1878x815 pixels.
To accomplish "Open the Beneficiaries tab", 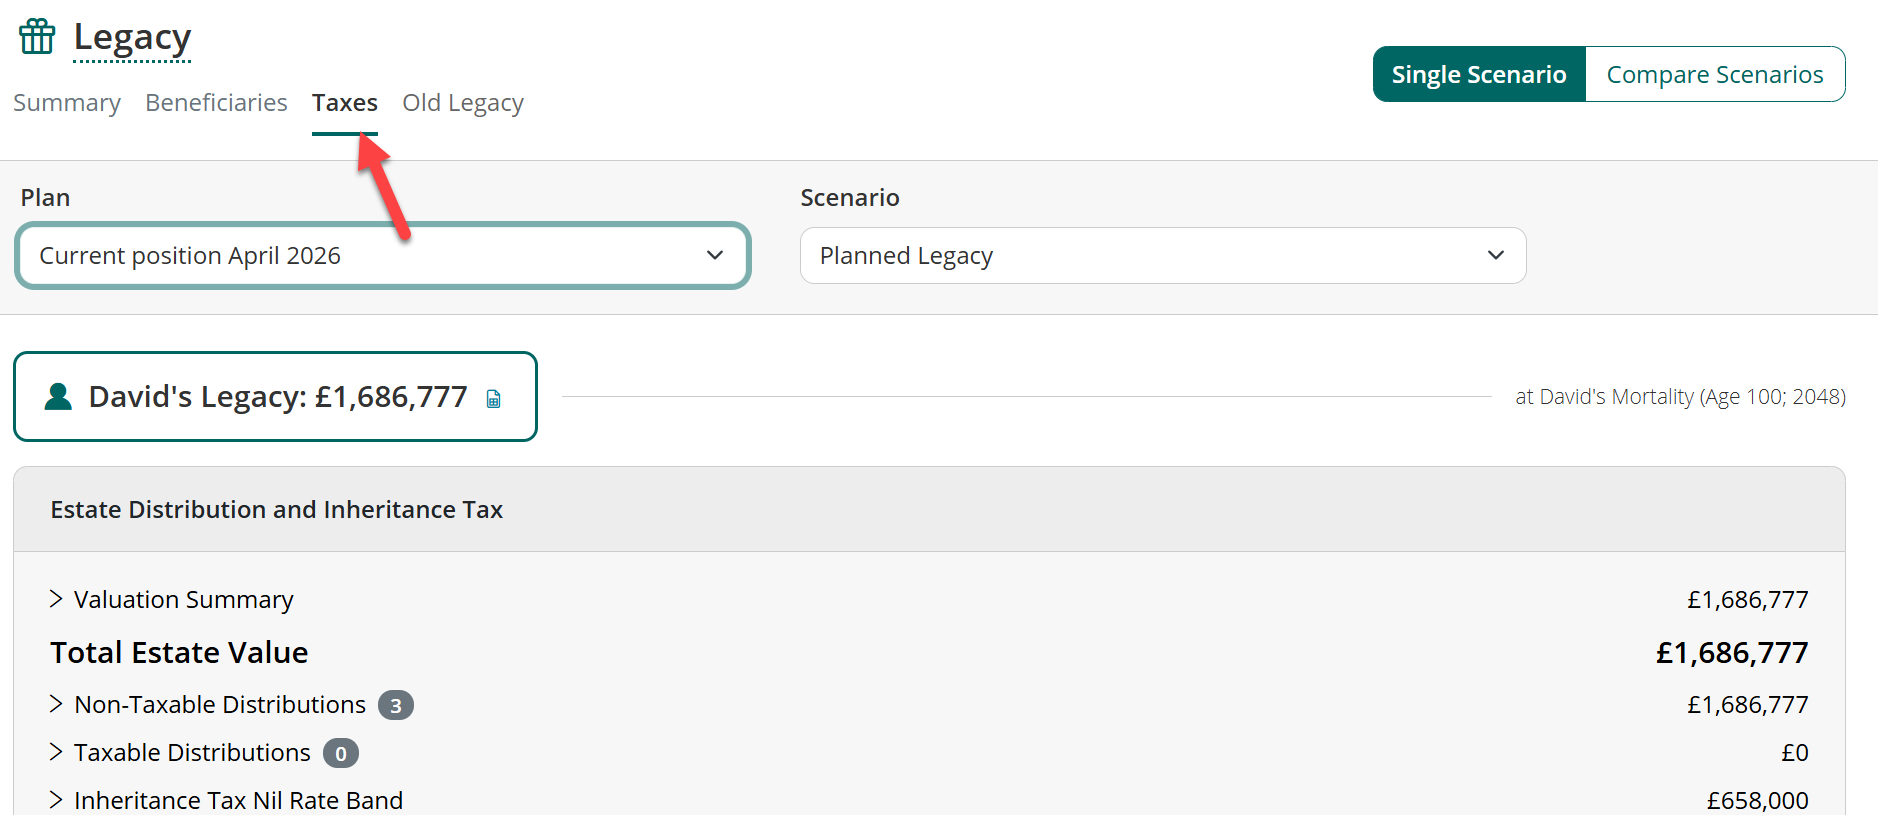I will coord(216,103).
